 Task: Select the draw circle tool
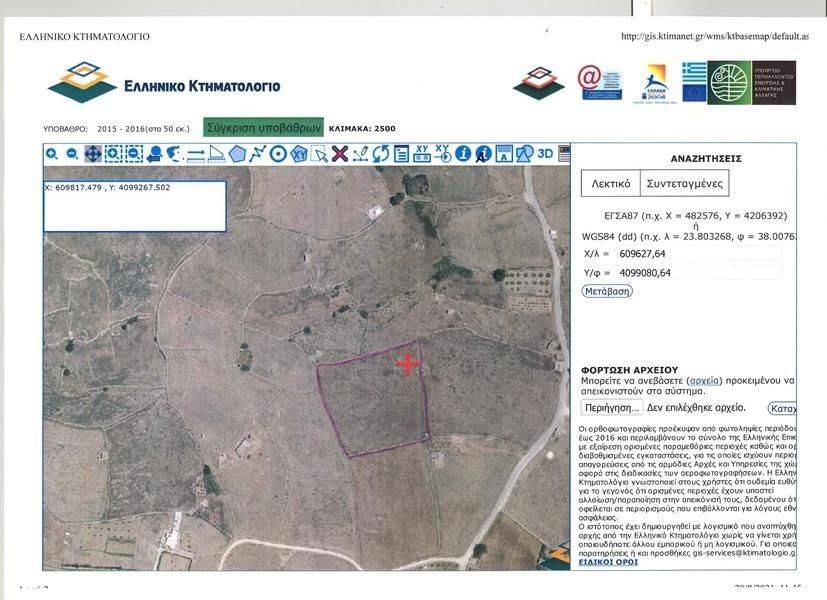click(278, 154)
